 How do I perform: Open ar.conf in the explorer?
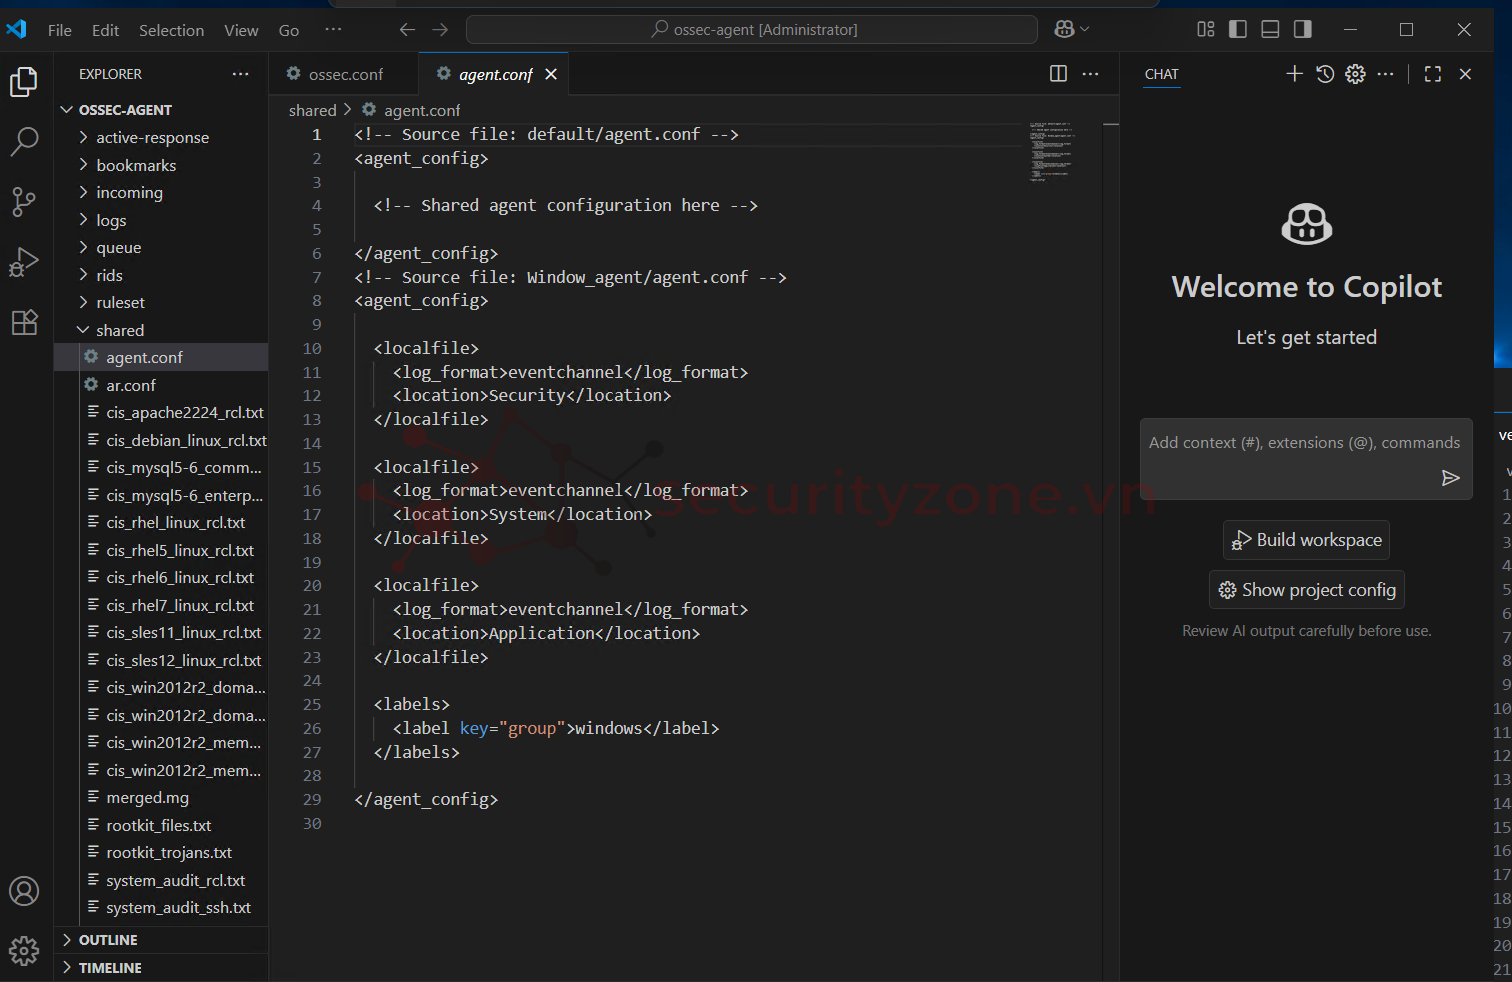[x=161, y=385]
